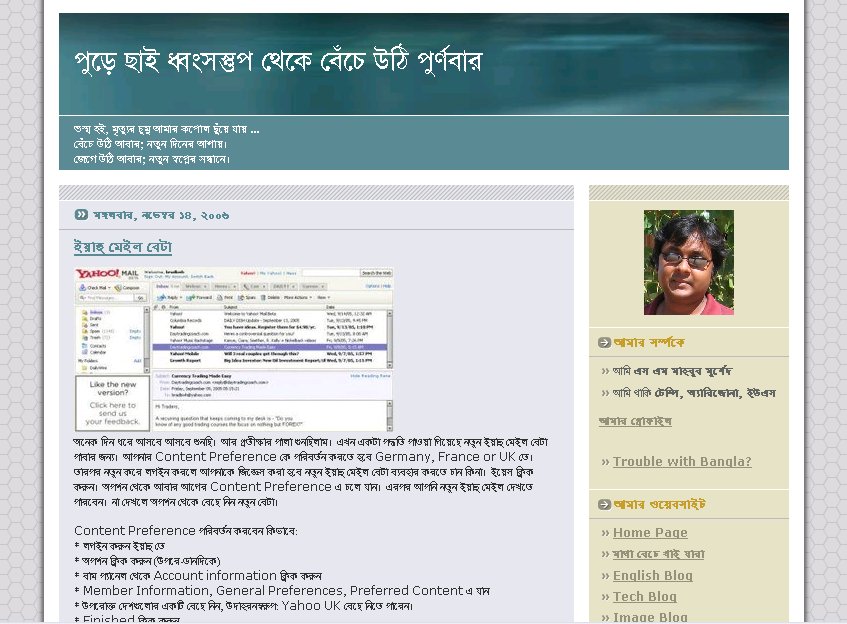This screenshot has width=847, height=624.
Task: Click the bullet line mentioning Account information
Action: click(x=198, y=576)
